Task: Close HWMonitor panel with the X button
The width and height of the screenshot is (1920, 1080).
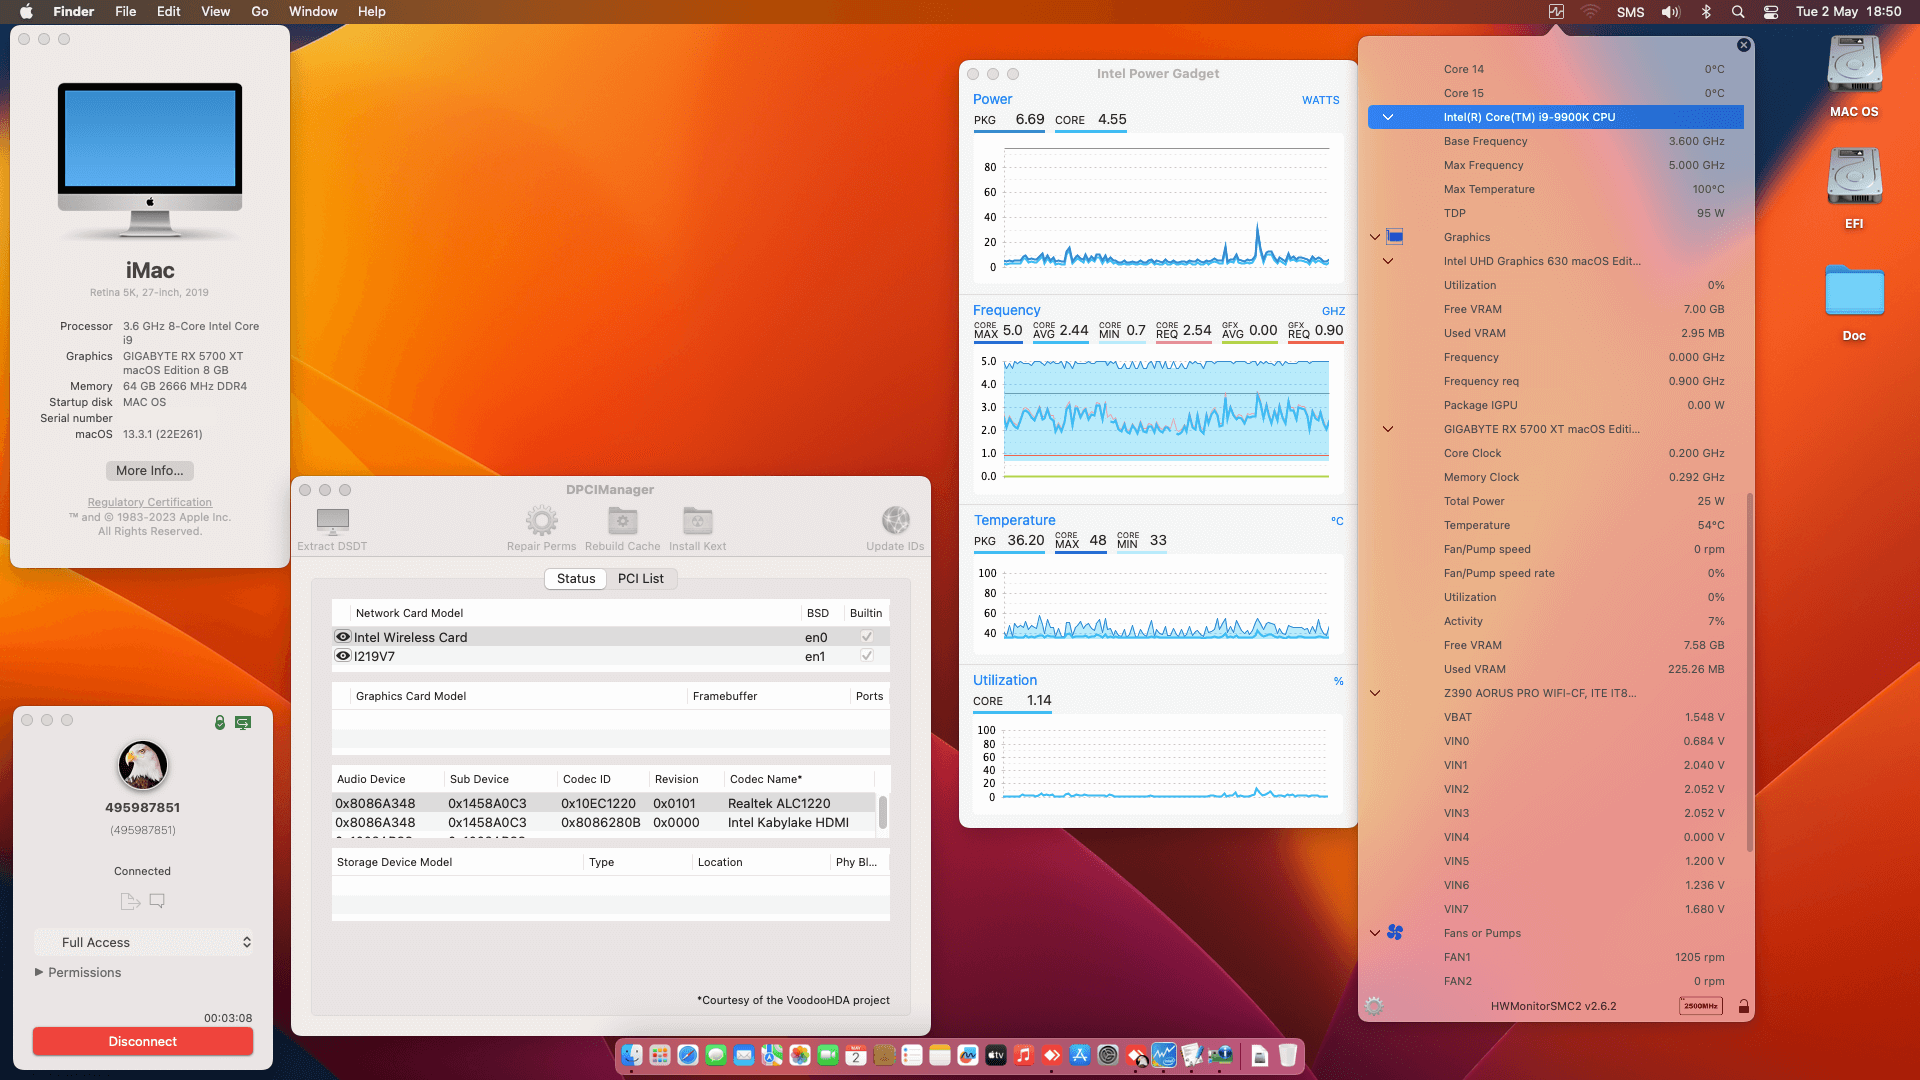Action: [x=1743, y=45]
